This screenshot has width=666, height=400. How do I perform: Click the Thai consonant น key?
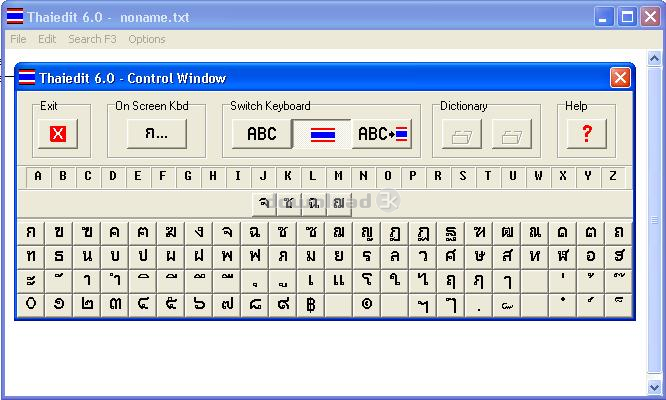tap(87, 256)
